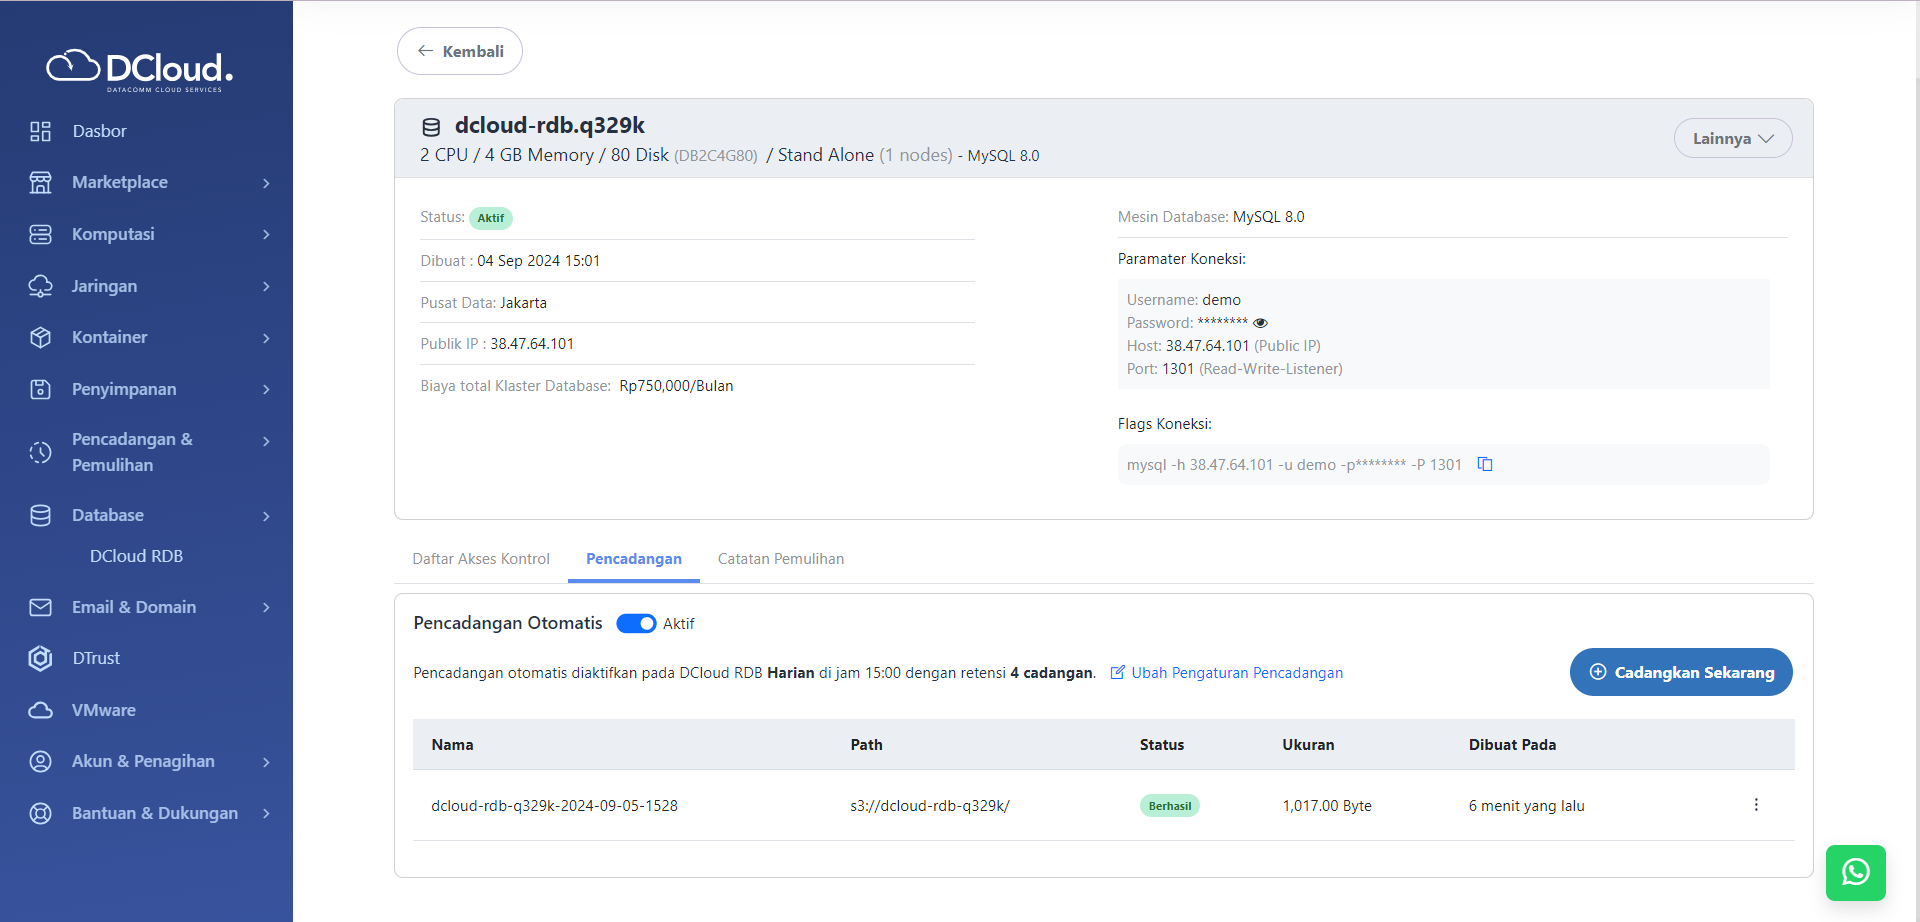Open the Catatan Pemulihan tab

click(x=780, y=559)
